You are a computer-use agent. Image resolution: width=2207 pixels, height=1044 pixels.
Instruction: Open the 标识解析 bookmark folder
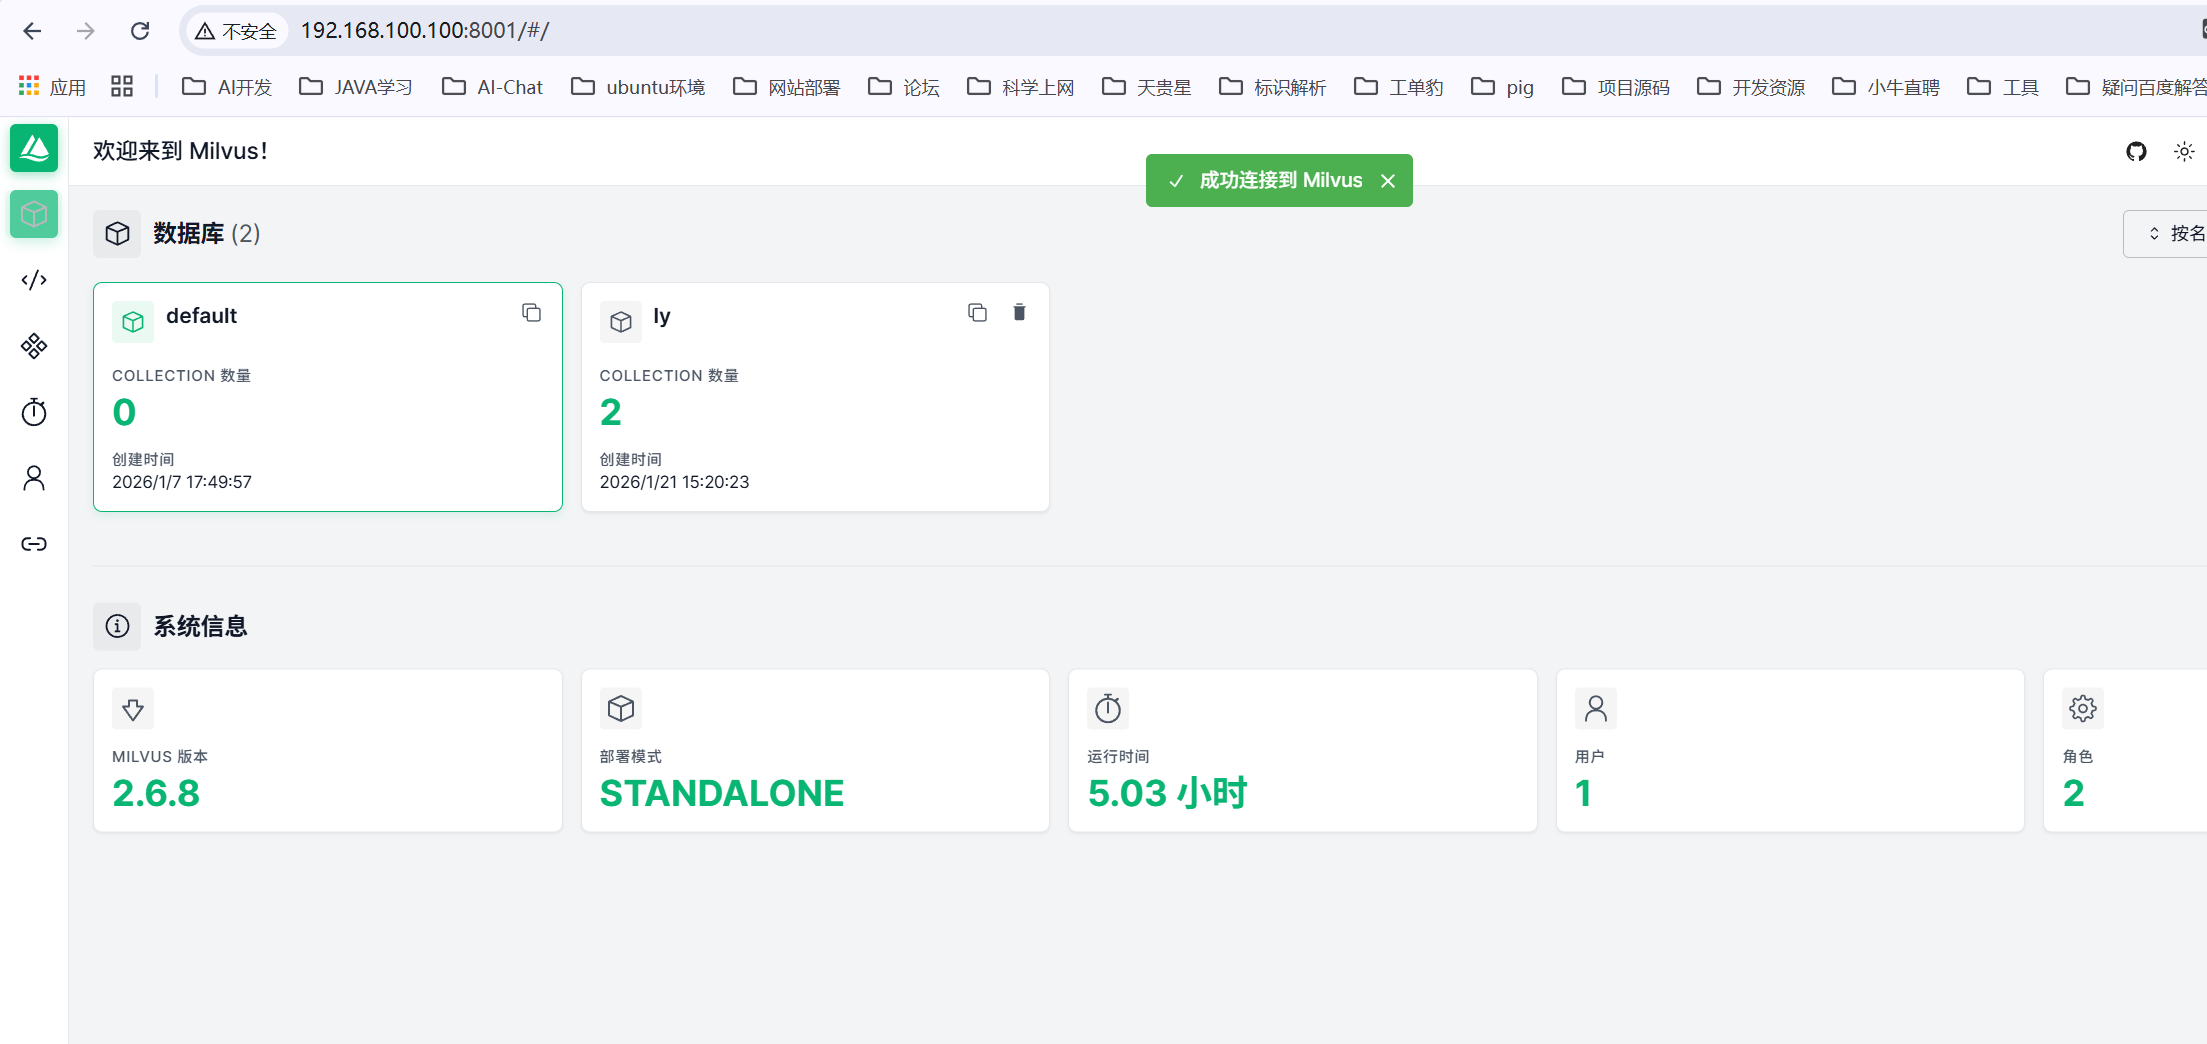[1273, 87]
